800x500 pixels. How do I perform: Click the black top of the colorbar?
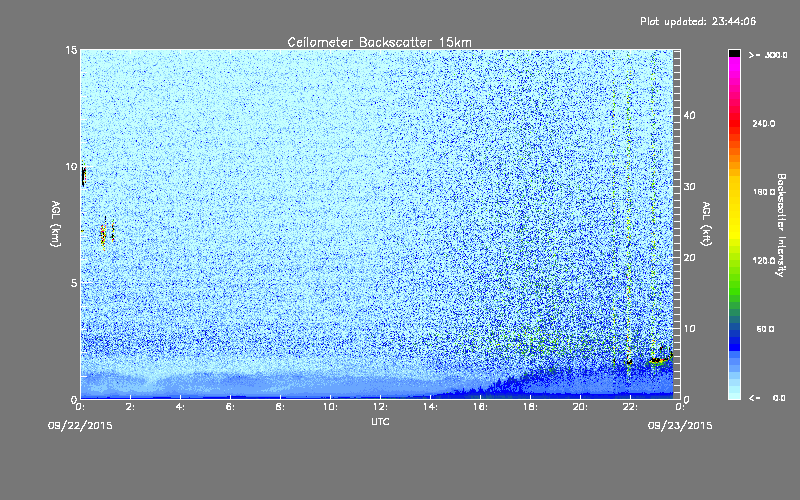[734, 53]
